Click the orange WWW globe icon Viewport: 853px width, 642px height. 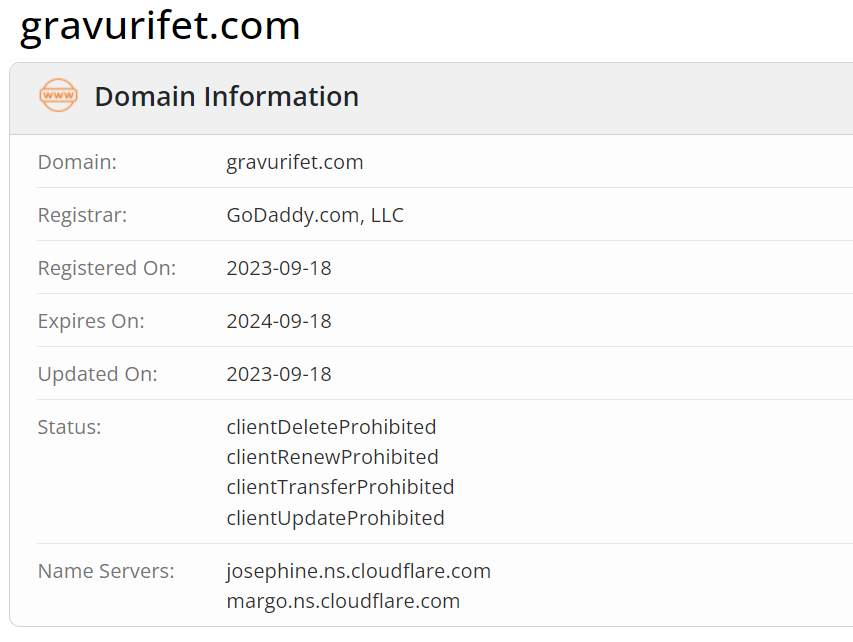coord(58,96)
